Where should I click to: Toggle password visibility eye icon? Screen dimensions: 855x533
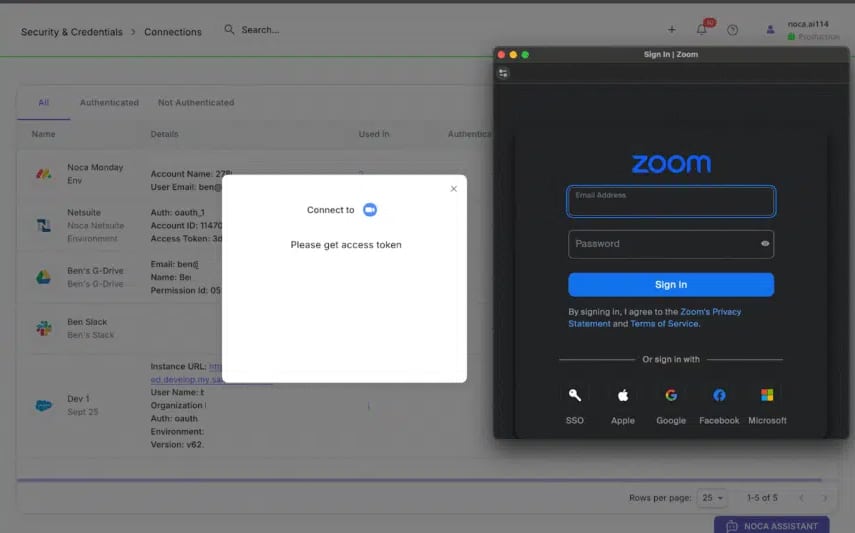(x=765, y=244)
